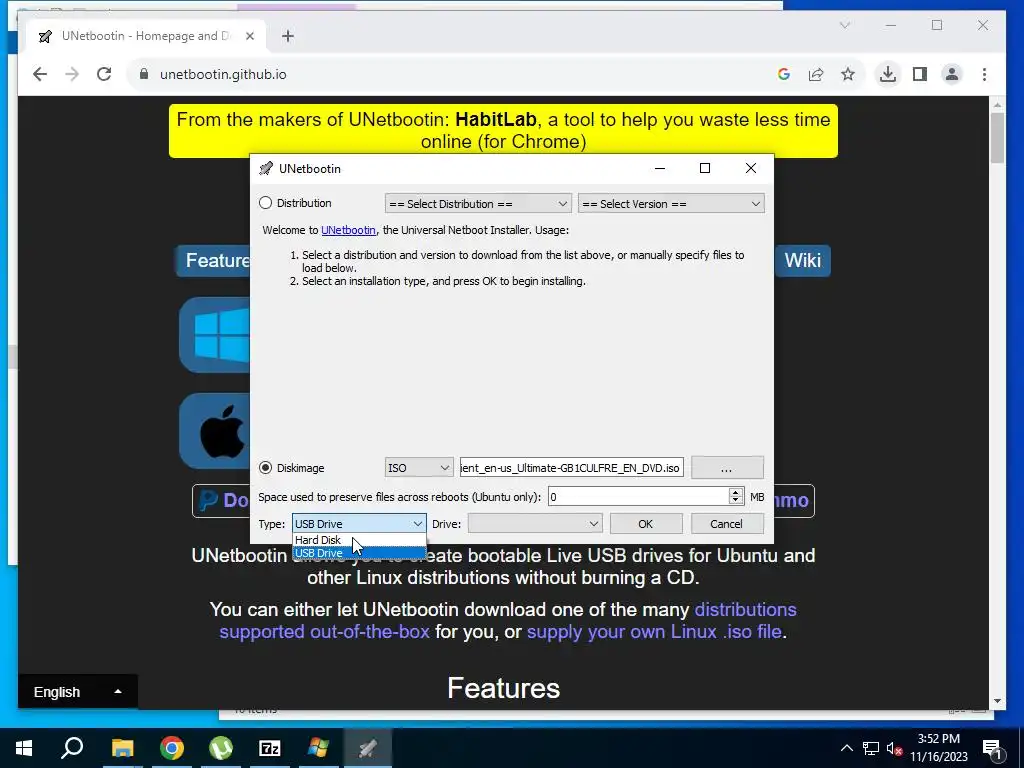Screen dimensions: 1024x768
Task: Click the persistence space MB input field
Action: pyautogui.click(x=638, y=497)
